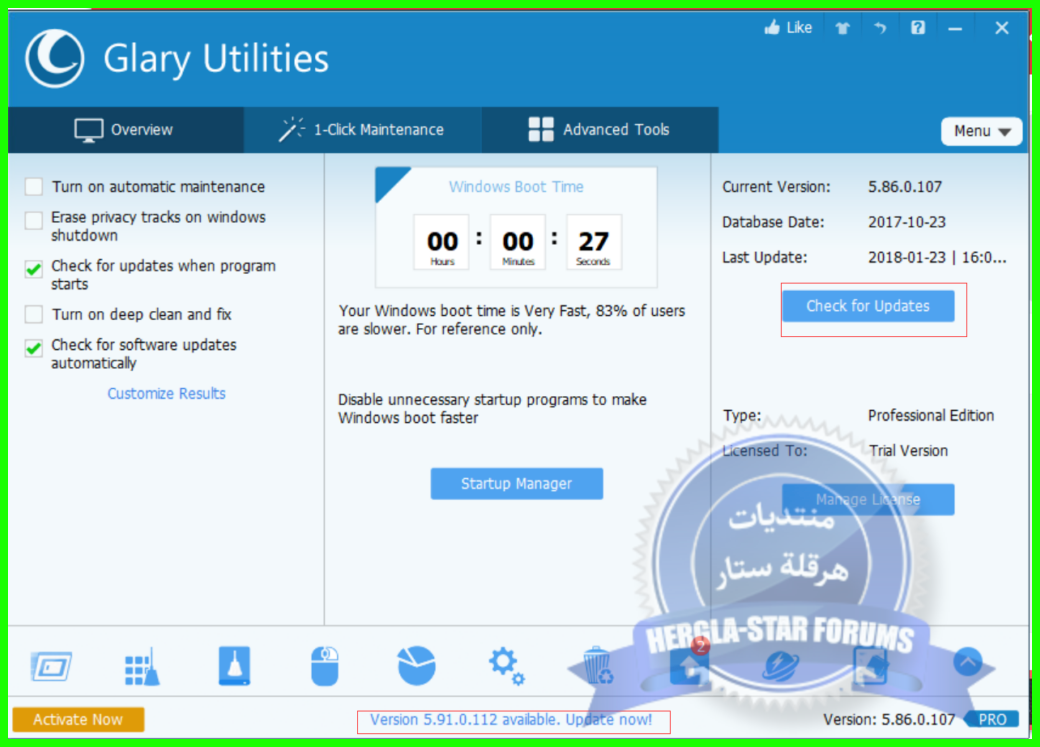Click the Like thumbs-up button
The width and height of the screenshot is (1040, 747).
[788, 27]
